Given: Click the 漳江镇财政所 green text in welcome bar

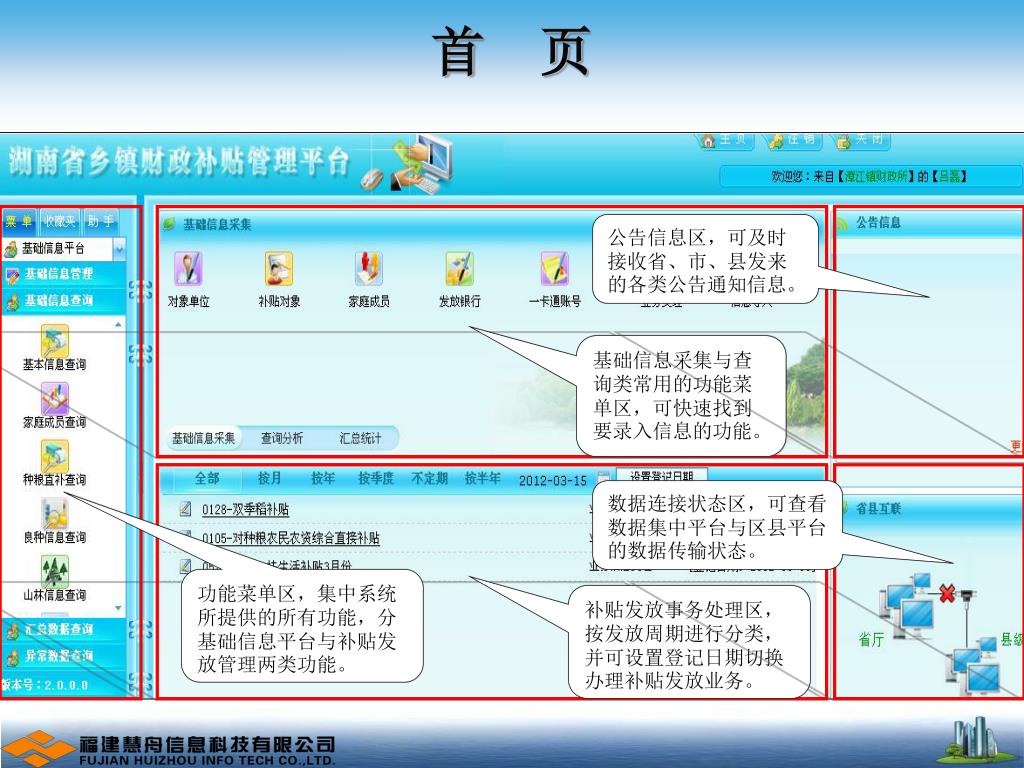Looking at the screenshot, I should point(876,176).
